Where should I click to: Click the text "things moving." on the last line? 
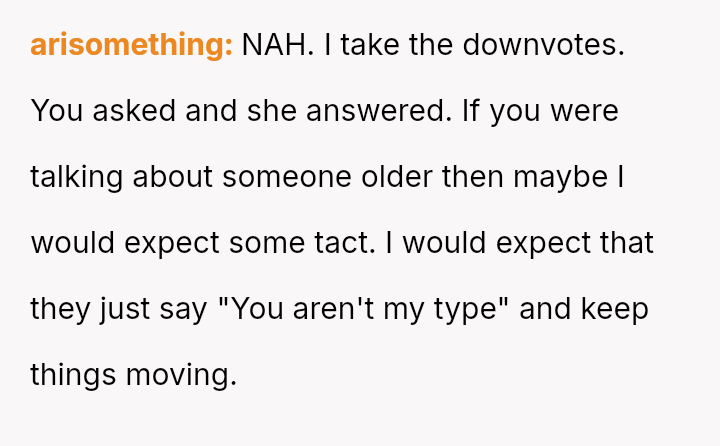(133, 375)
